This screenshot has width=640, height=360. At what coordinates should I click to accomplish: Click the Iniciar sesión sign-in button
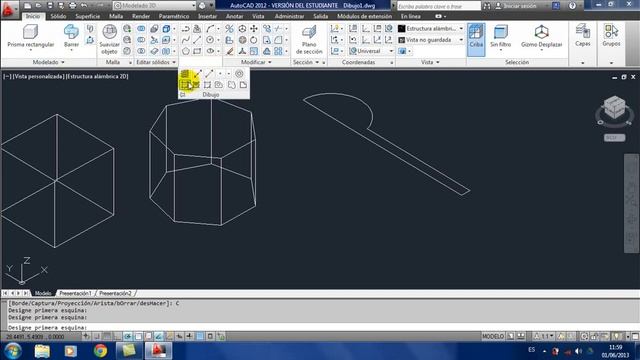click(516, 6)
